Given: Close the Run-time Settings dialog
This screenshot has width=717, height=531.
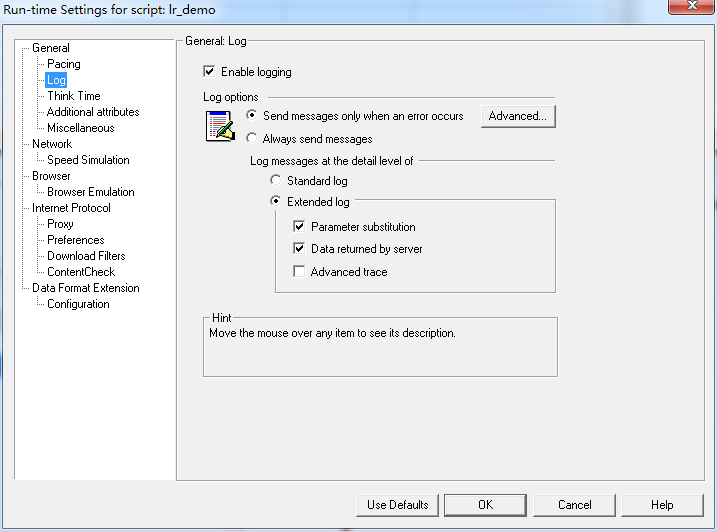Looking at the screenshot, I should tap(690, 8).
